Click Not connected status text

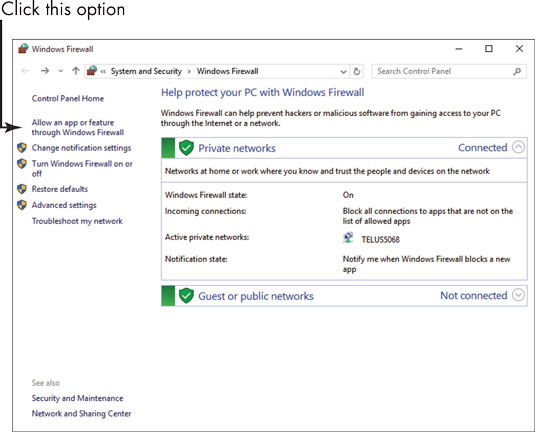coord(474,296)
